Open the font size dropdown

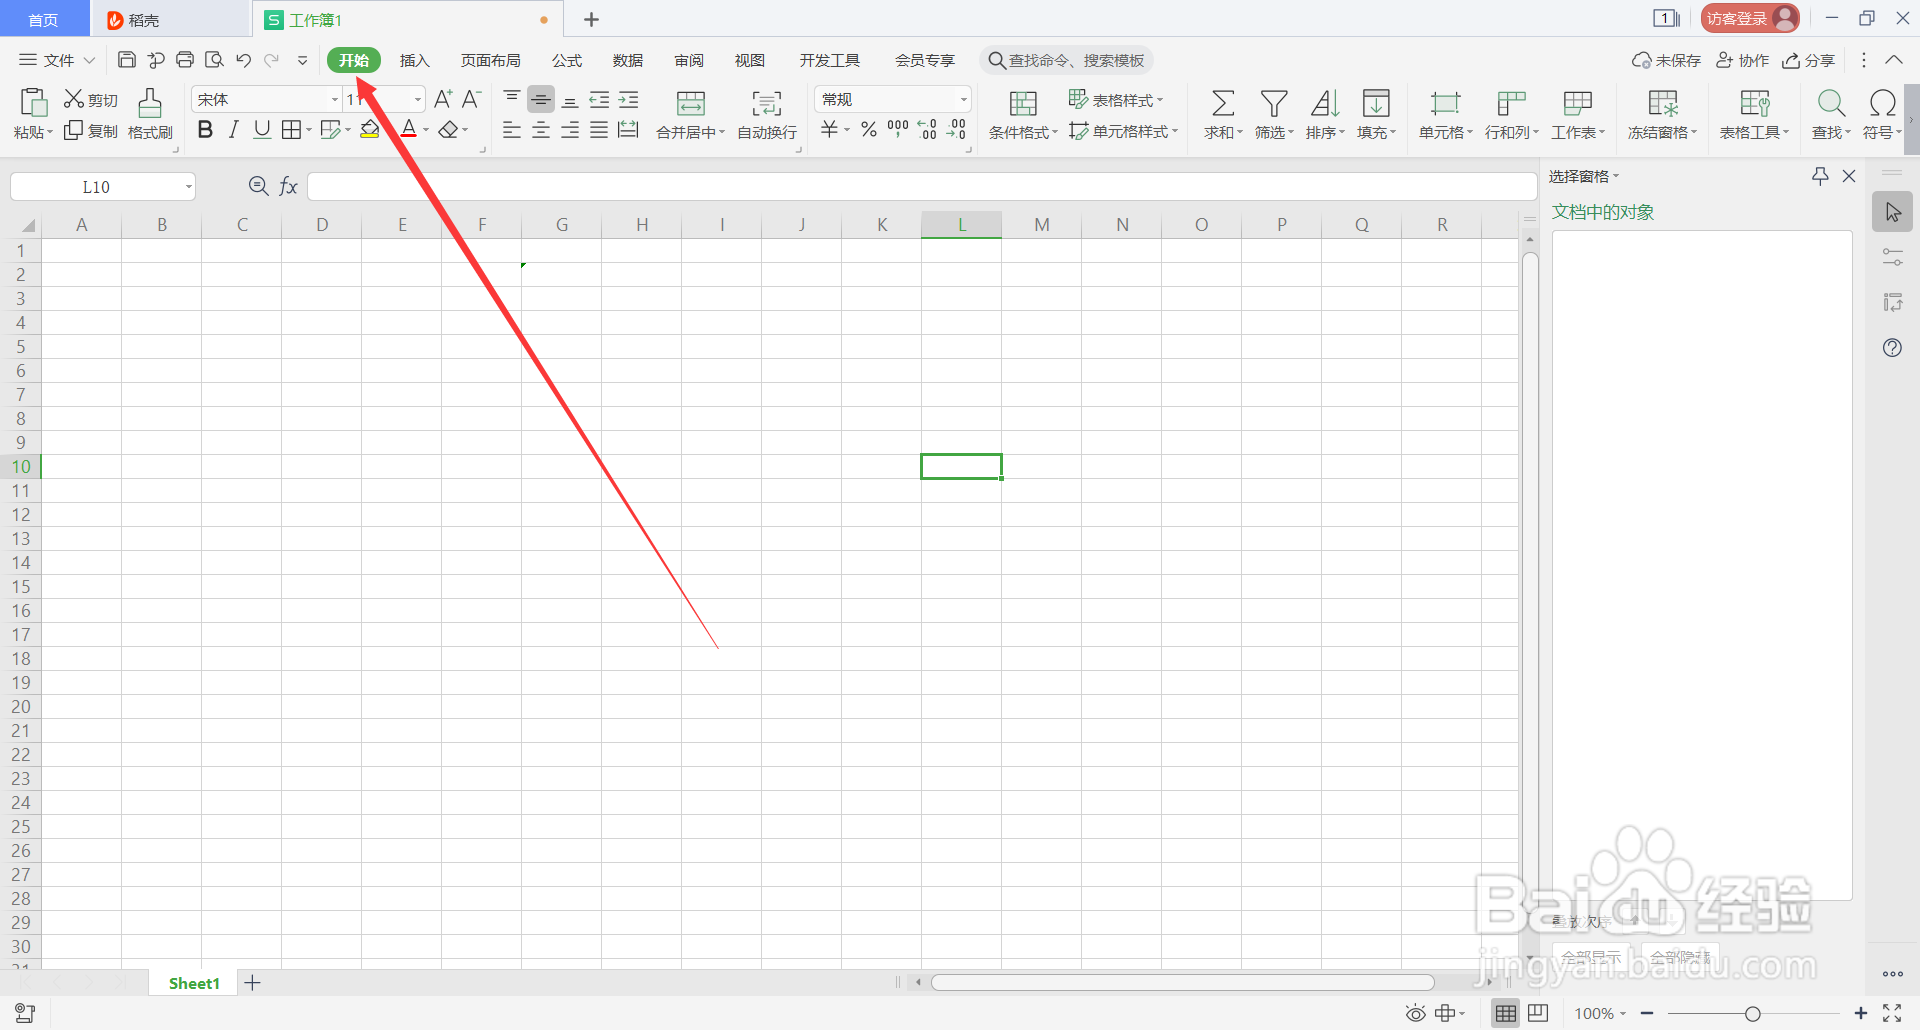click(418, 99)
